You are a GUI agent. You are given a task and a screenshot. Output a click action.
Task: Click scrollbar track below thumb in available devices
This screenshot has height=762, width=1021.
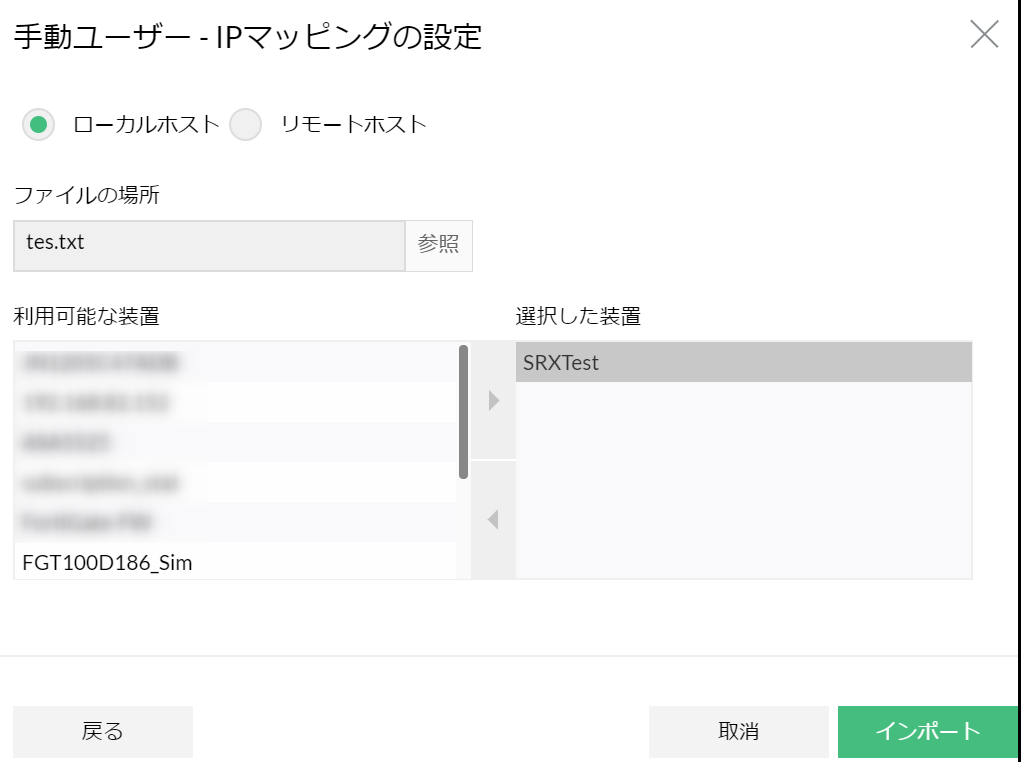tap(463, 530)
